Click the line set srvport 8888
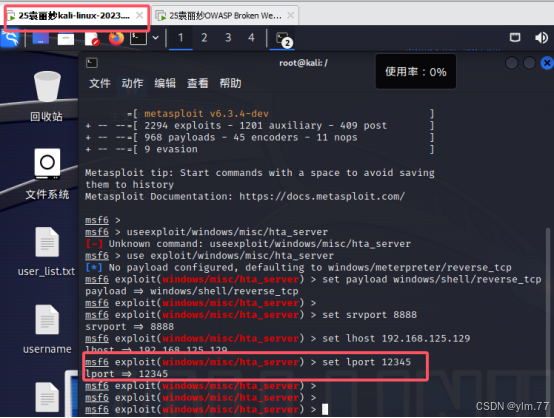Viewport: 554px width, 418px height. pyautogui.click(x=369, y=315)
